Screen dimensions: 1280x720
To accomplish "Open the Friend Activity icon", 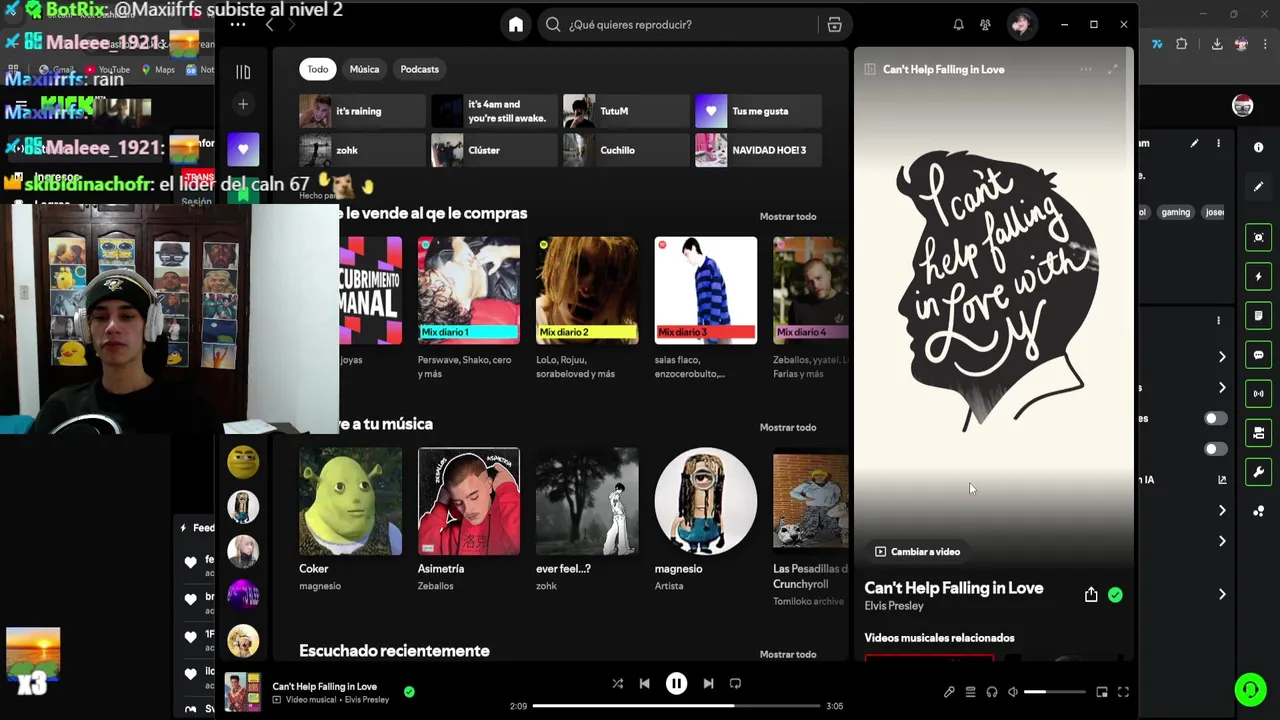I will tap(985, 25).
